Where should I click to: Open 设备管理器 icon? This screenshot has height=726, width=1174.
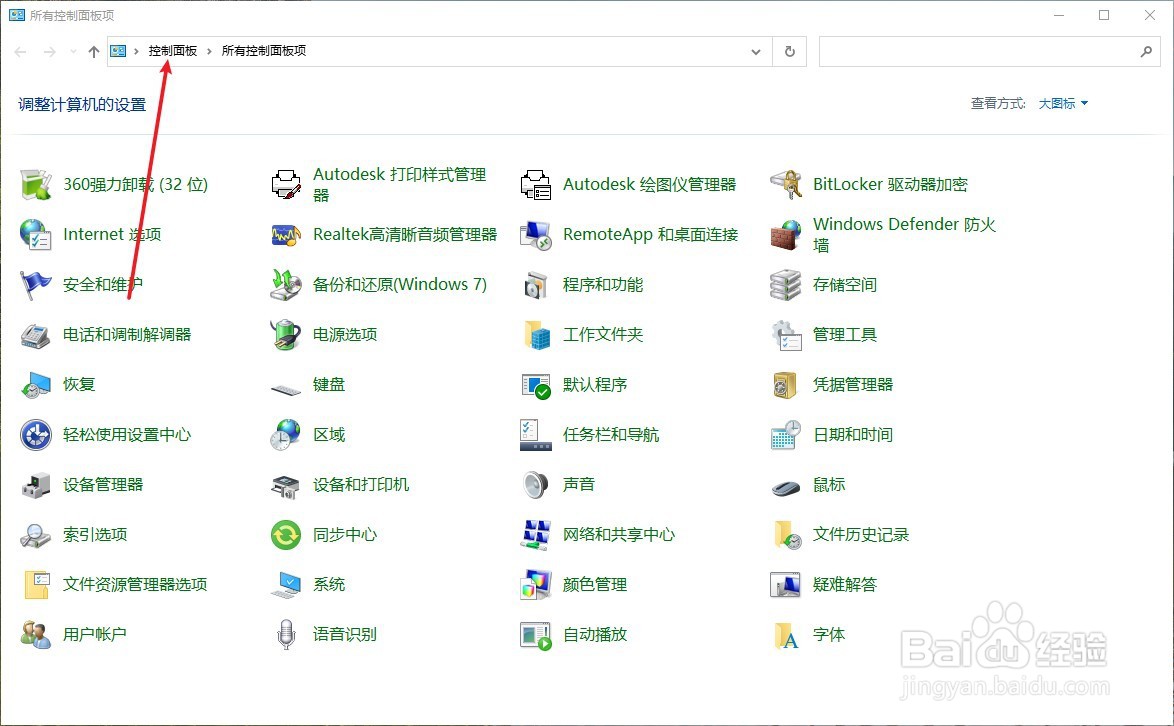point(35,485)
